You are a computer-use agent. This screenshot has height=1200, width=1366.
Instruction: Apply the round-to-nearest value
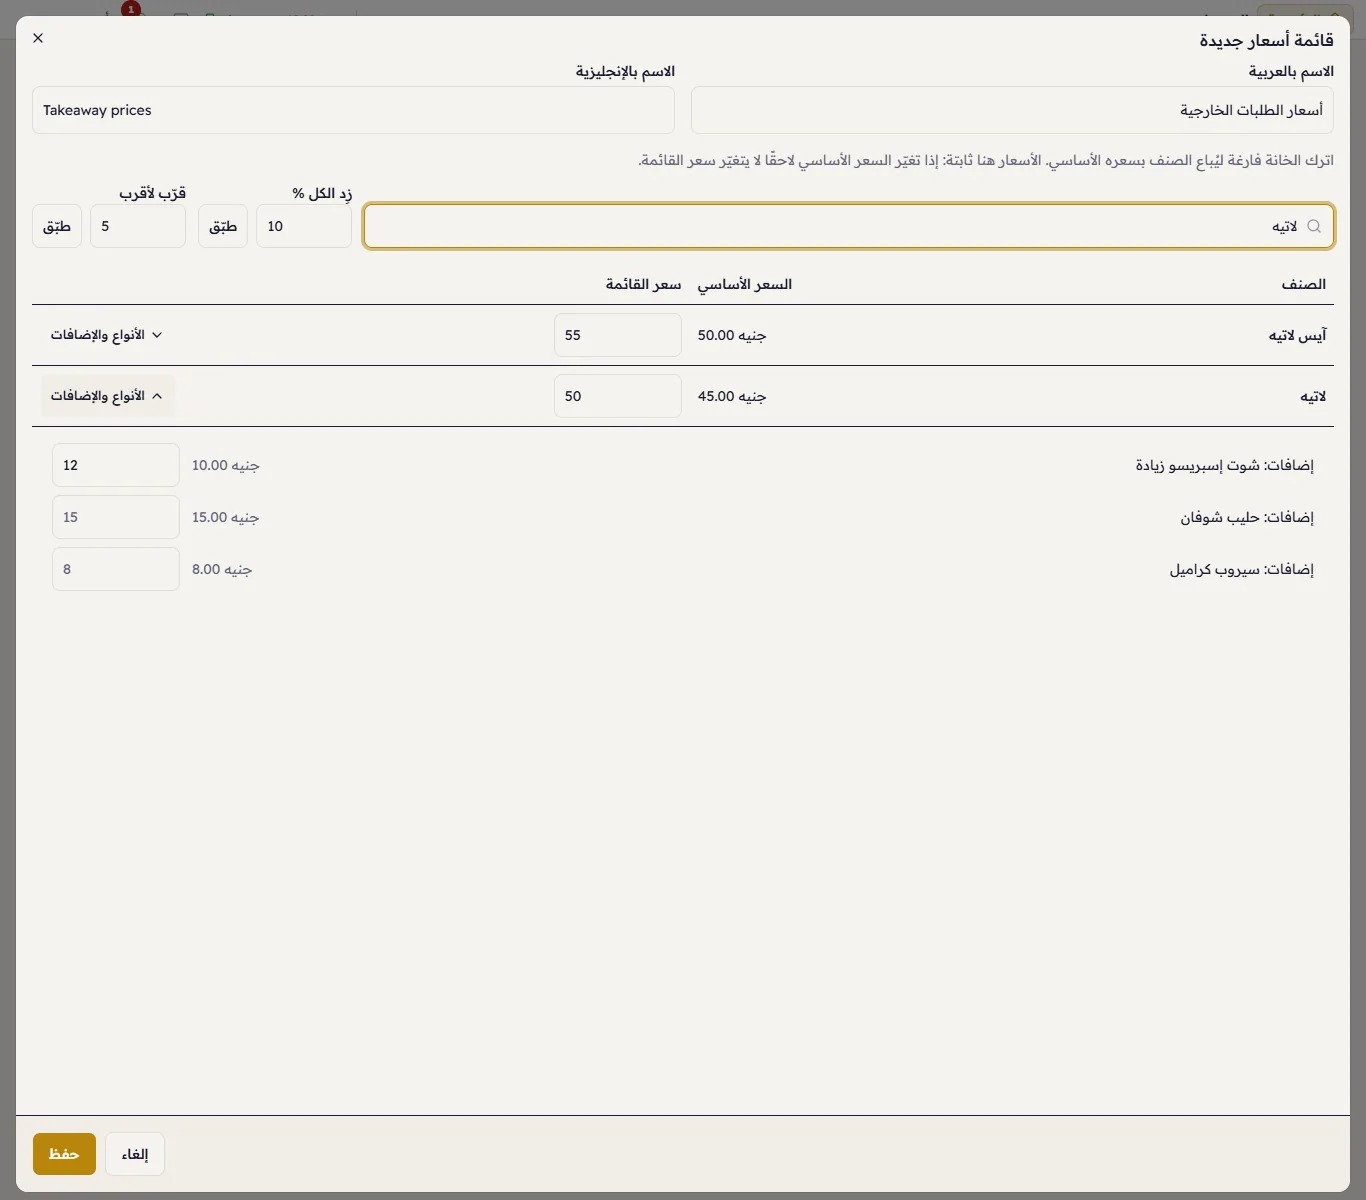pyautogui.click(x=57, y=226)
